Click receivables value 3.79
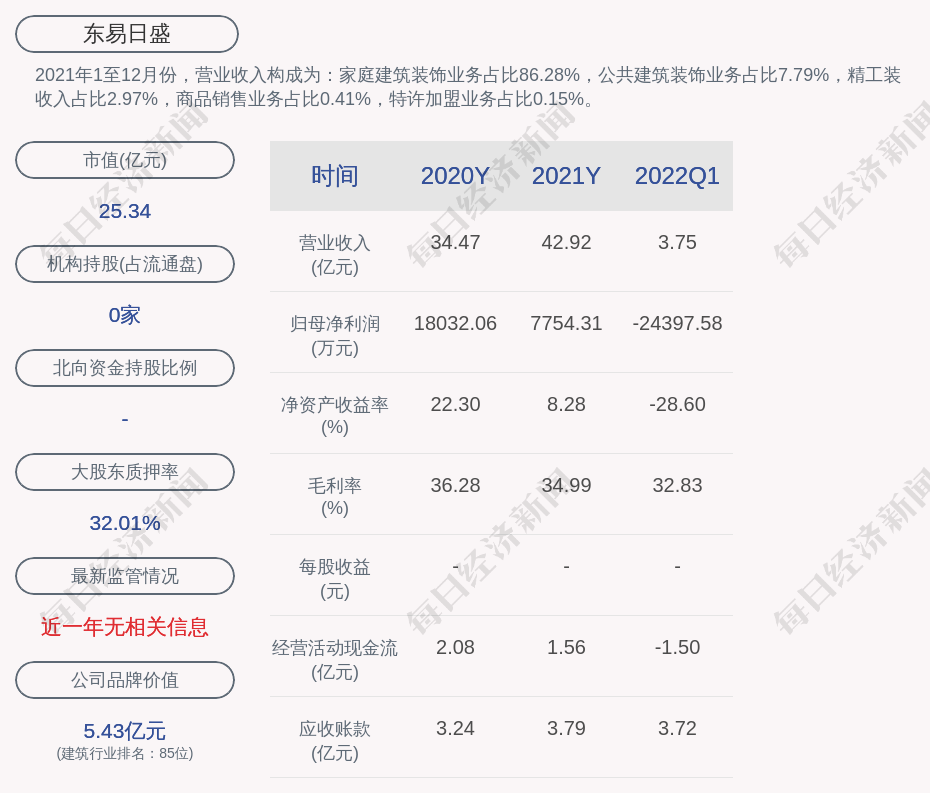 (566, 728)
